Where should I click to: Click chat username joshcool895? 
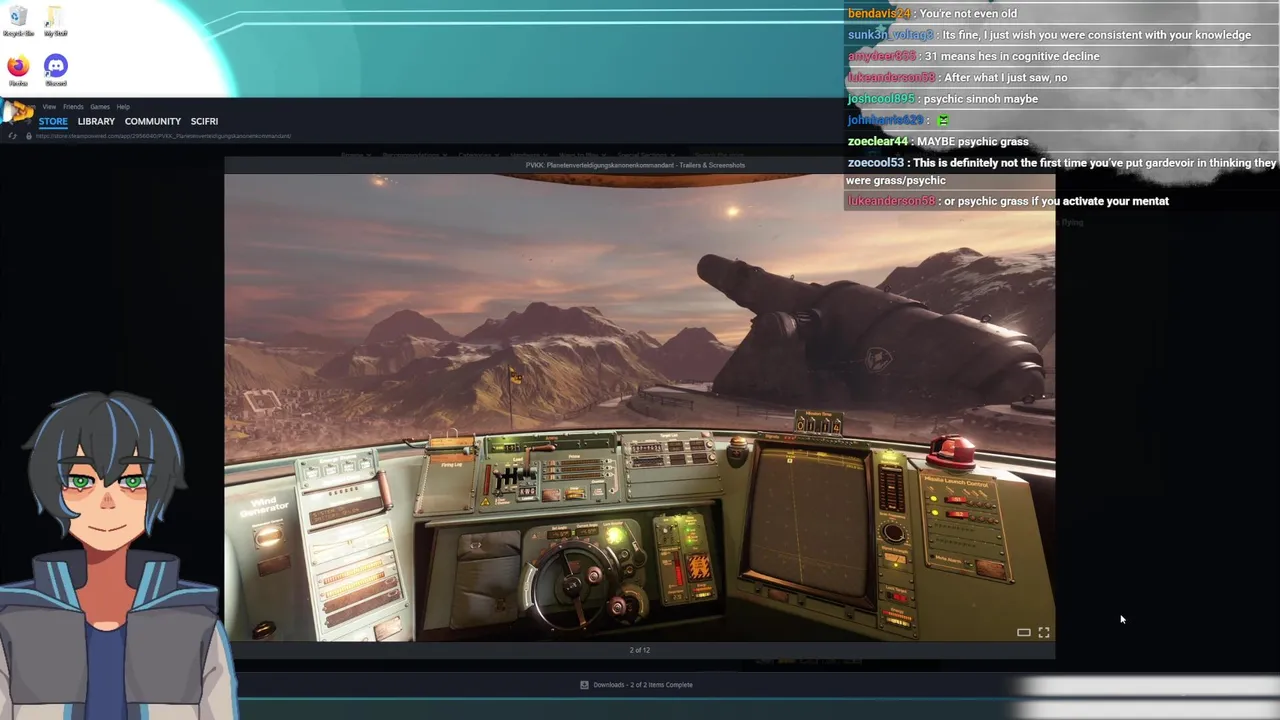coord(881,99)
